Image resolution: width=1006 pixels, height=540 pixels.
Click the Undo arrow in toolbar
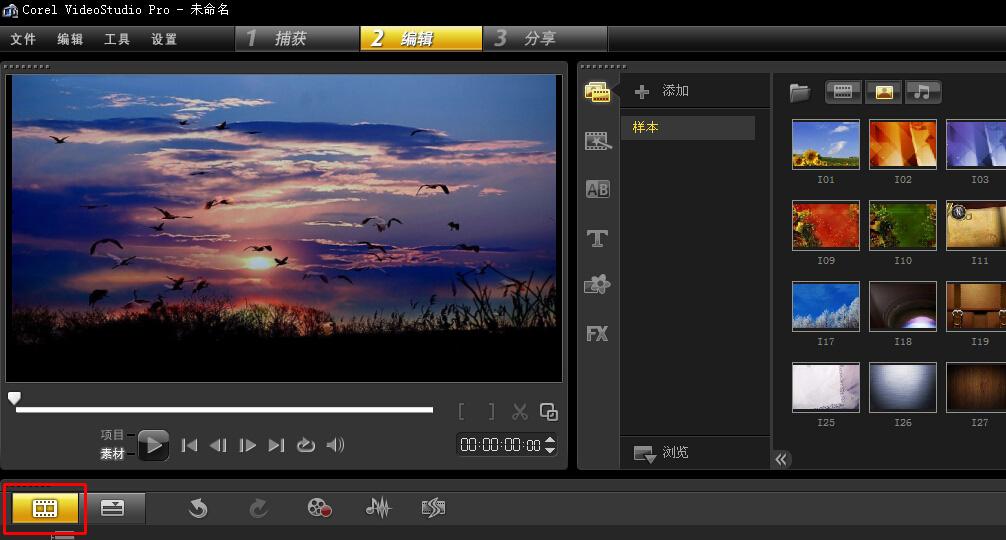pos(198,508)
